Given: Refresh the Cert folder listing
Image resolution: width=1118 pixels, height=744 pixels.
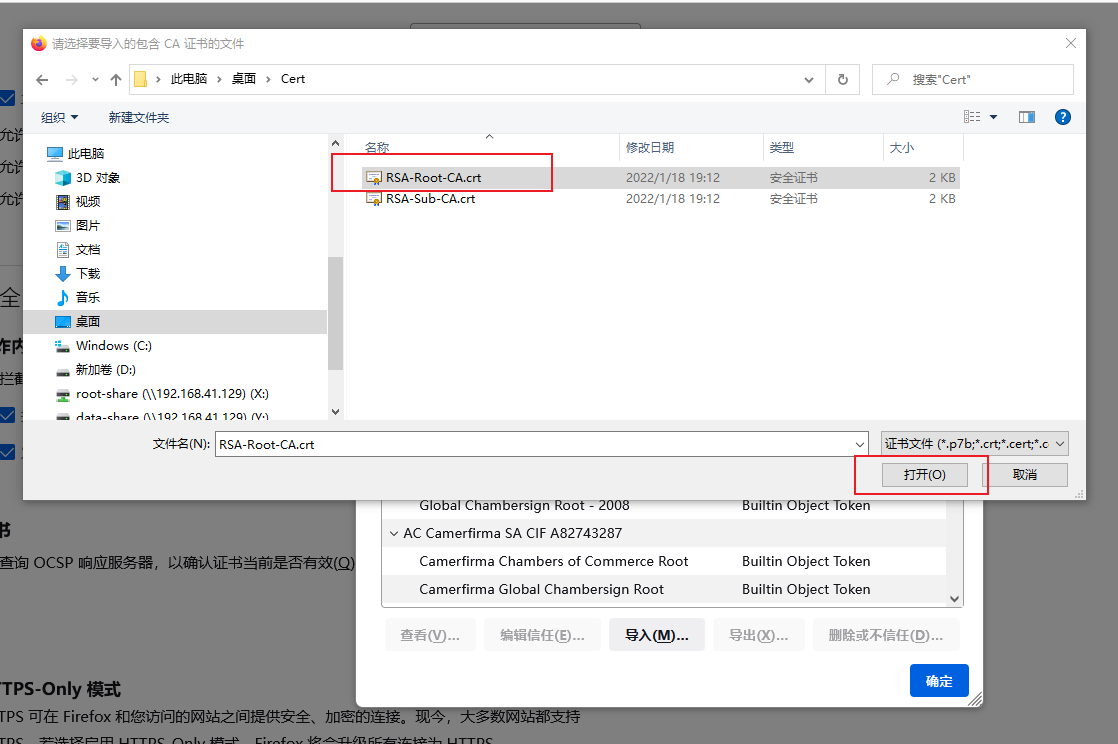Looking at the screenshot, I should tap(843, 80).
